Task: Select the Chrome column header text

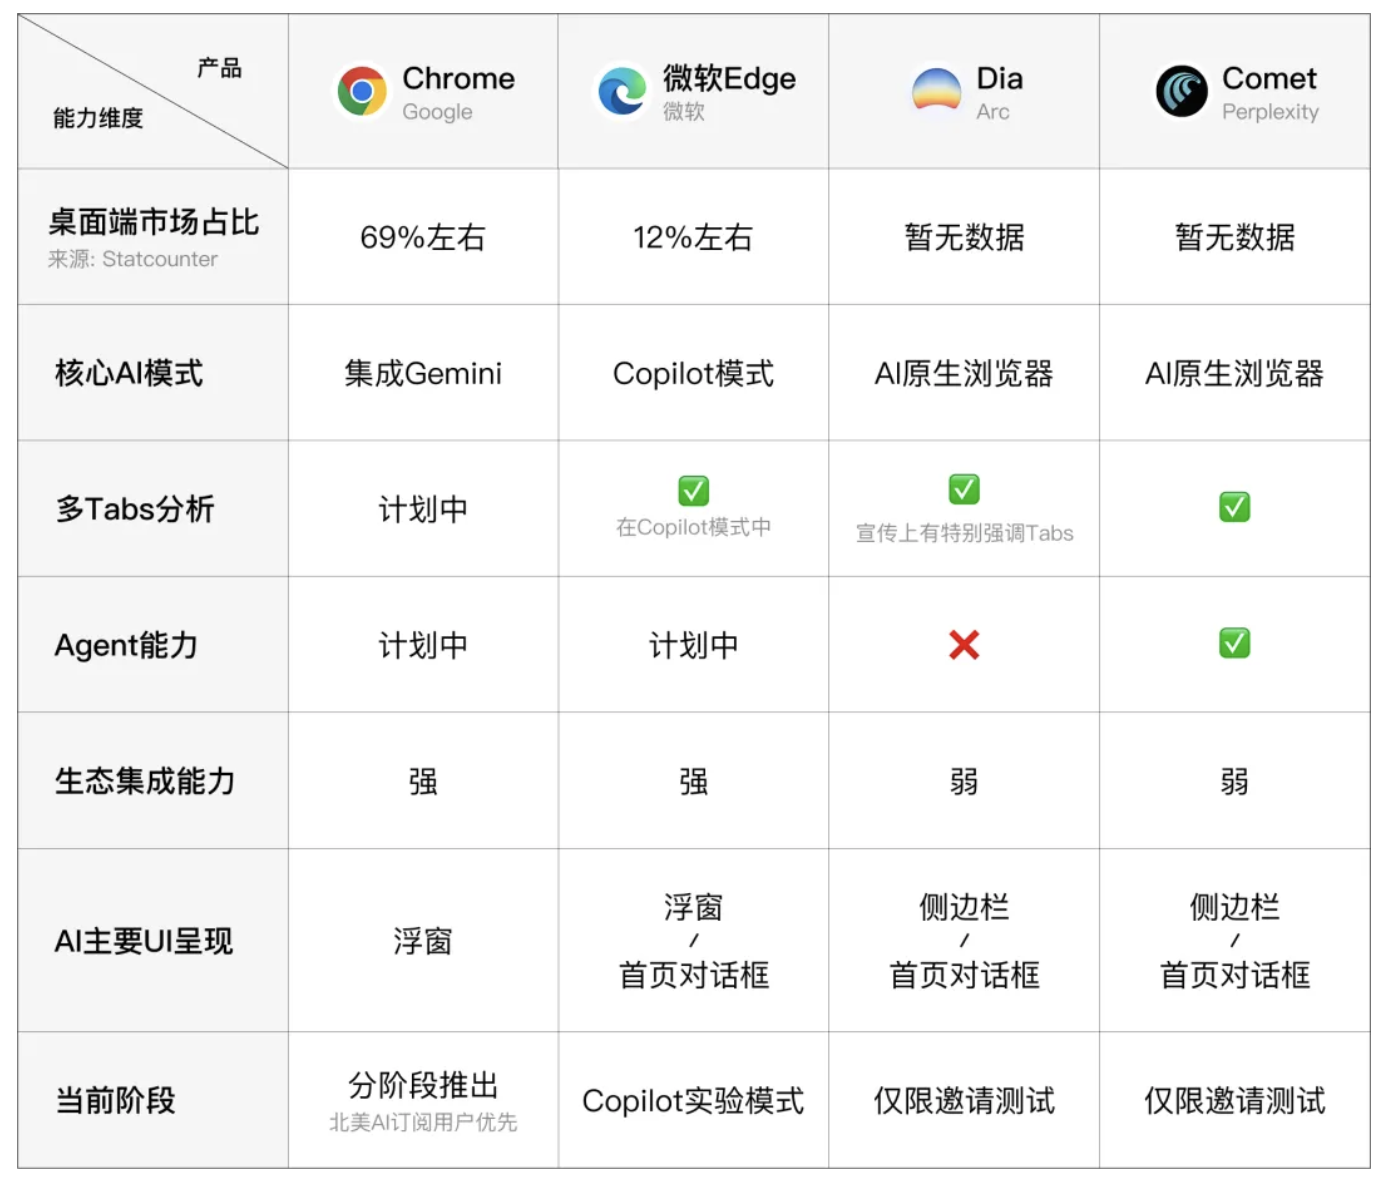Action: [x=458, y=78]
